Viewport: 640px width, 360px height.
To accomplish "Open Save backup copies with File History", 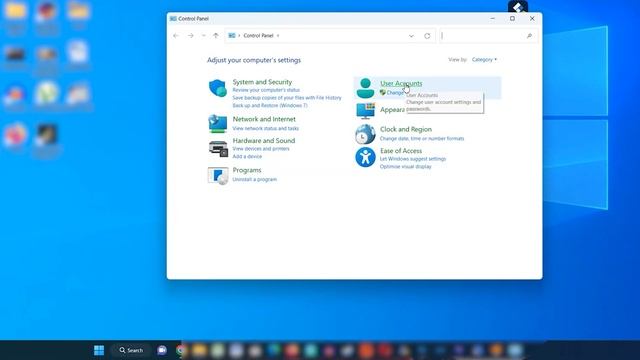I will pyautogui.click(x=287, y=98).
